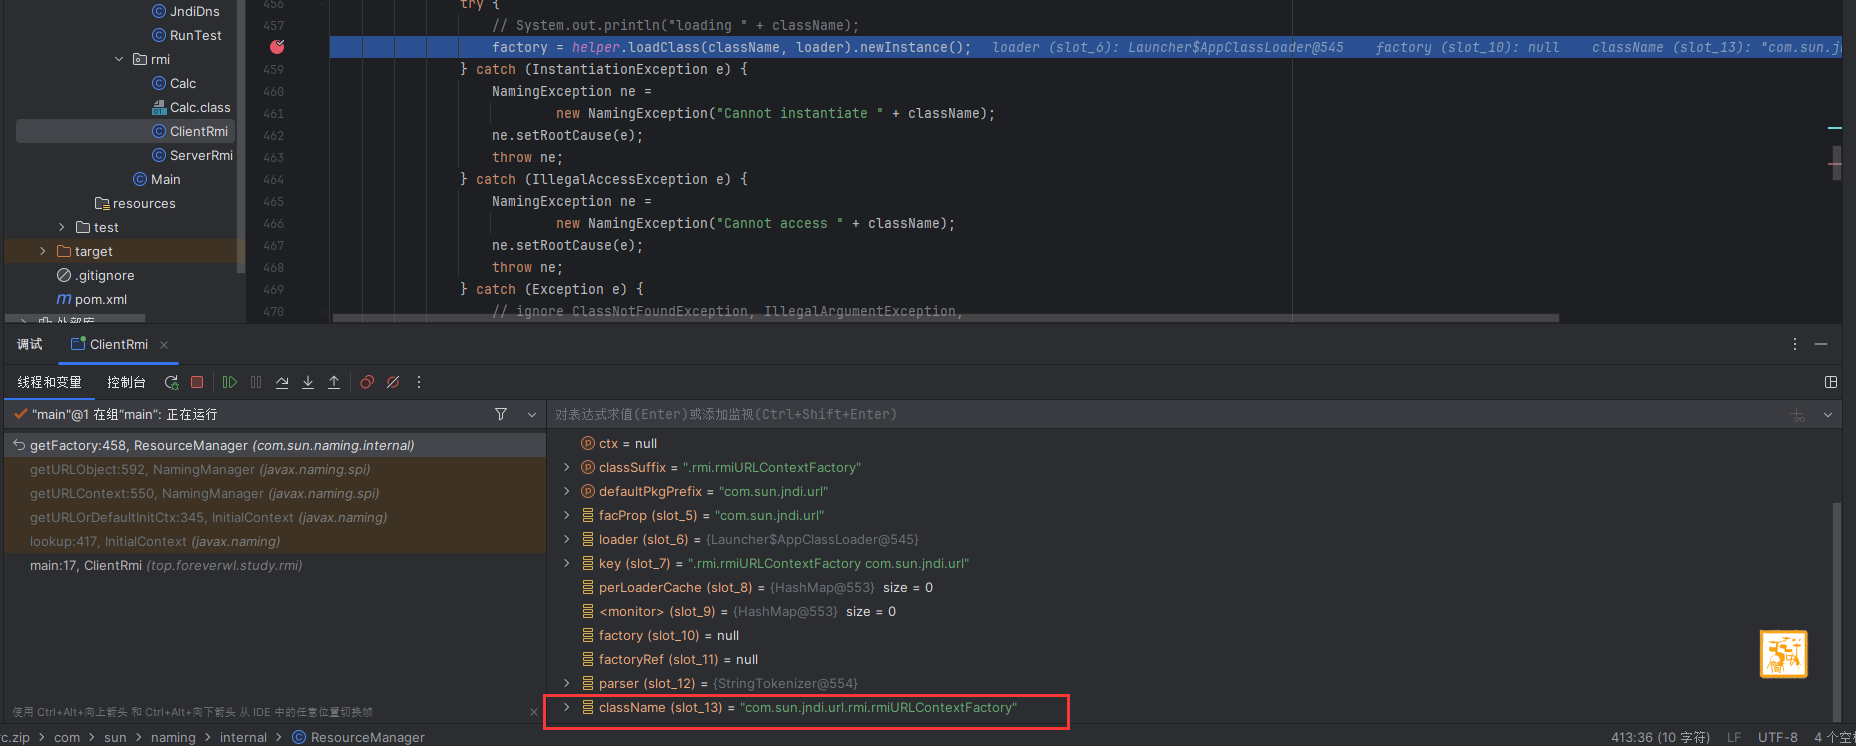Close the ClientRmi debug tab
The height and width of the screenshot is (746, 1856).
pos(164,345)
